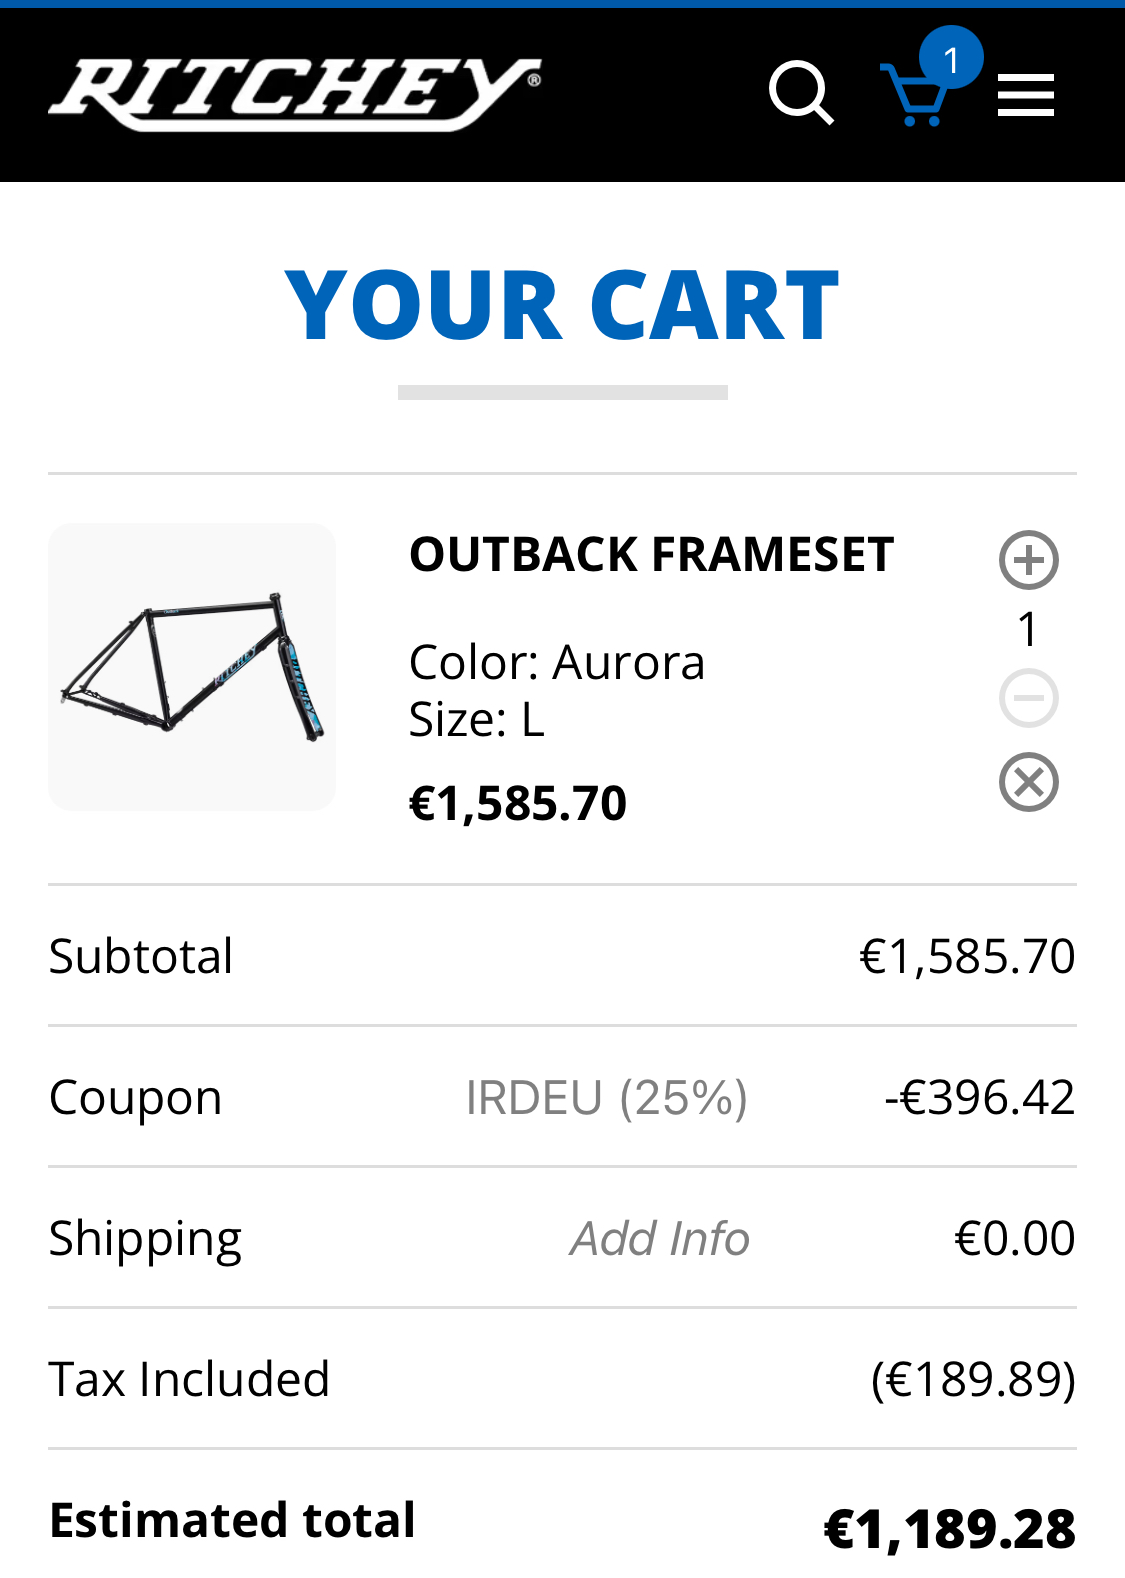This screenshot has width=1125, height=1578.
Task: Click the YOUR CART page heading
Action: click(x=562, y=306)
